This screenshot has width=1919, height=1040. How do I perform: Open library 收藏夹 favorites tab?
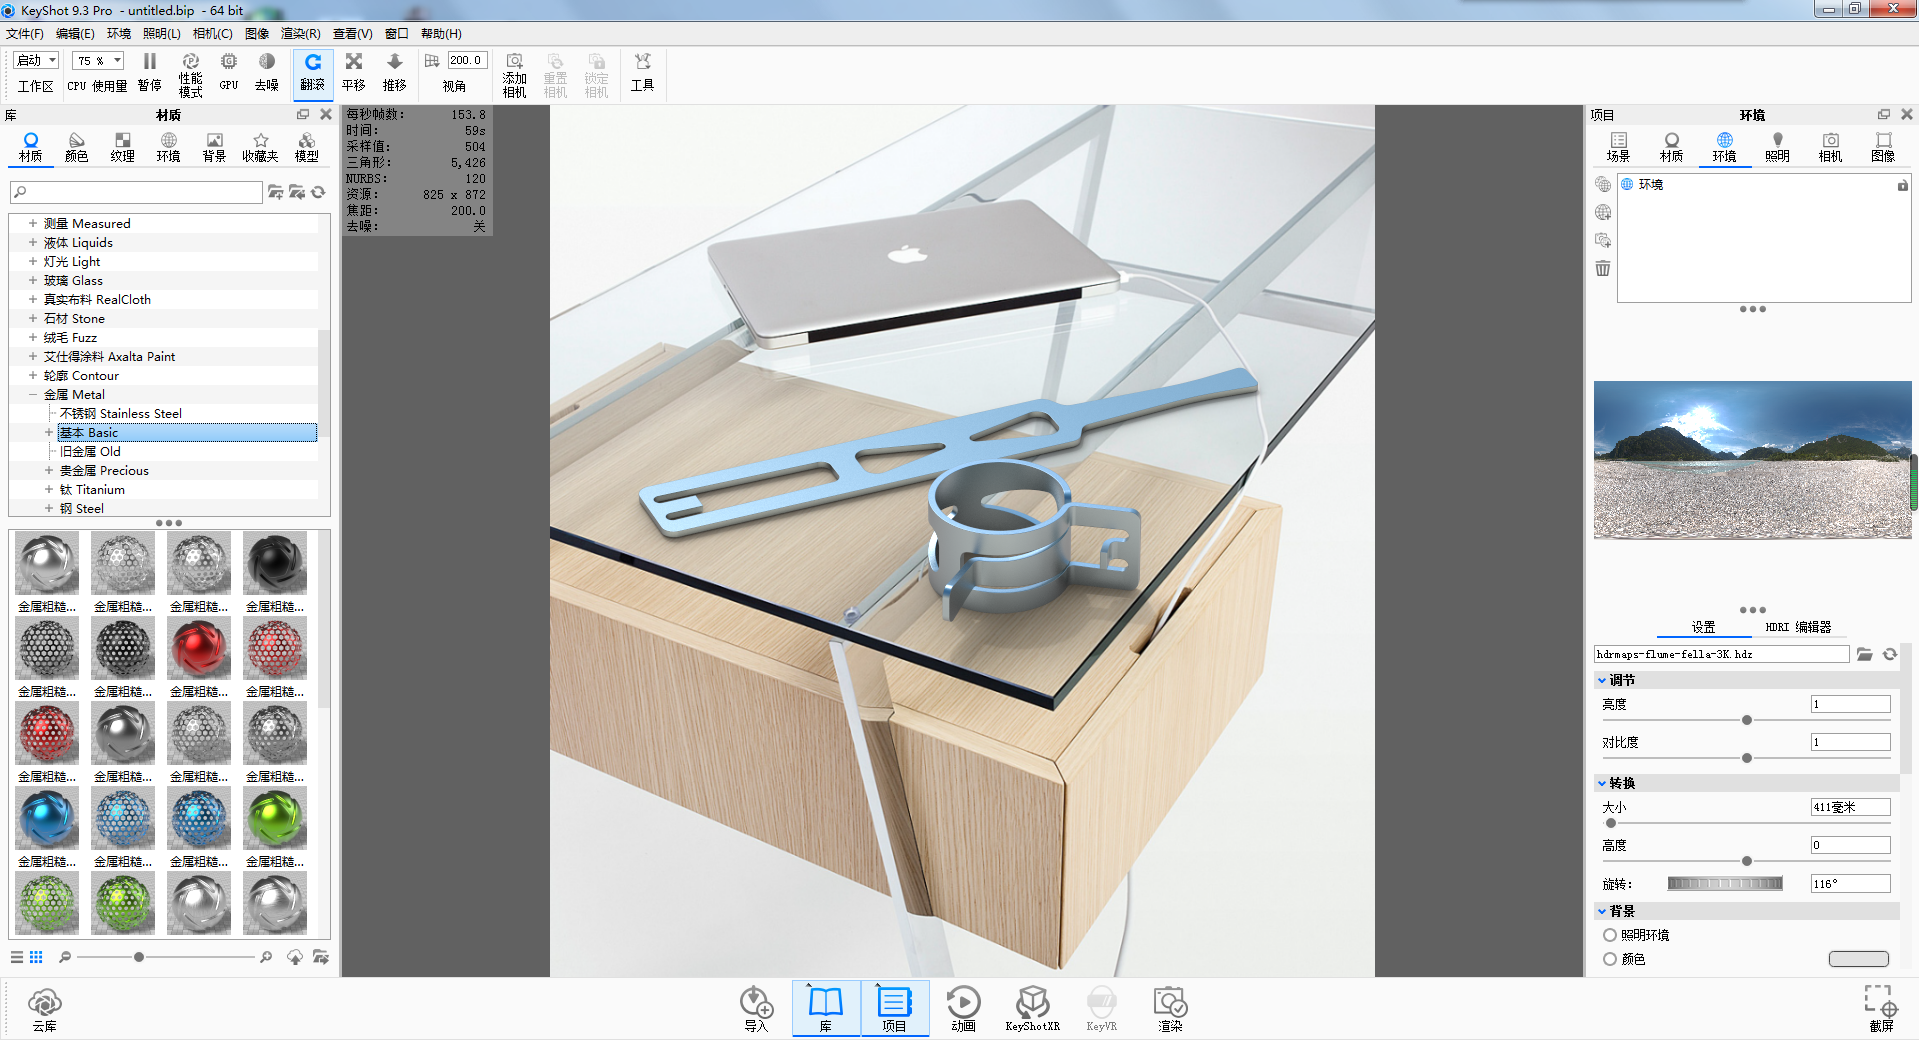click(260, 147)
